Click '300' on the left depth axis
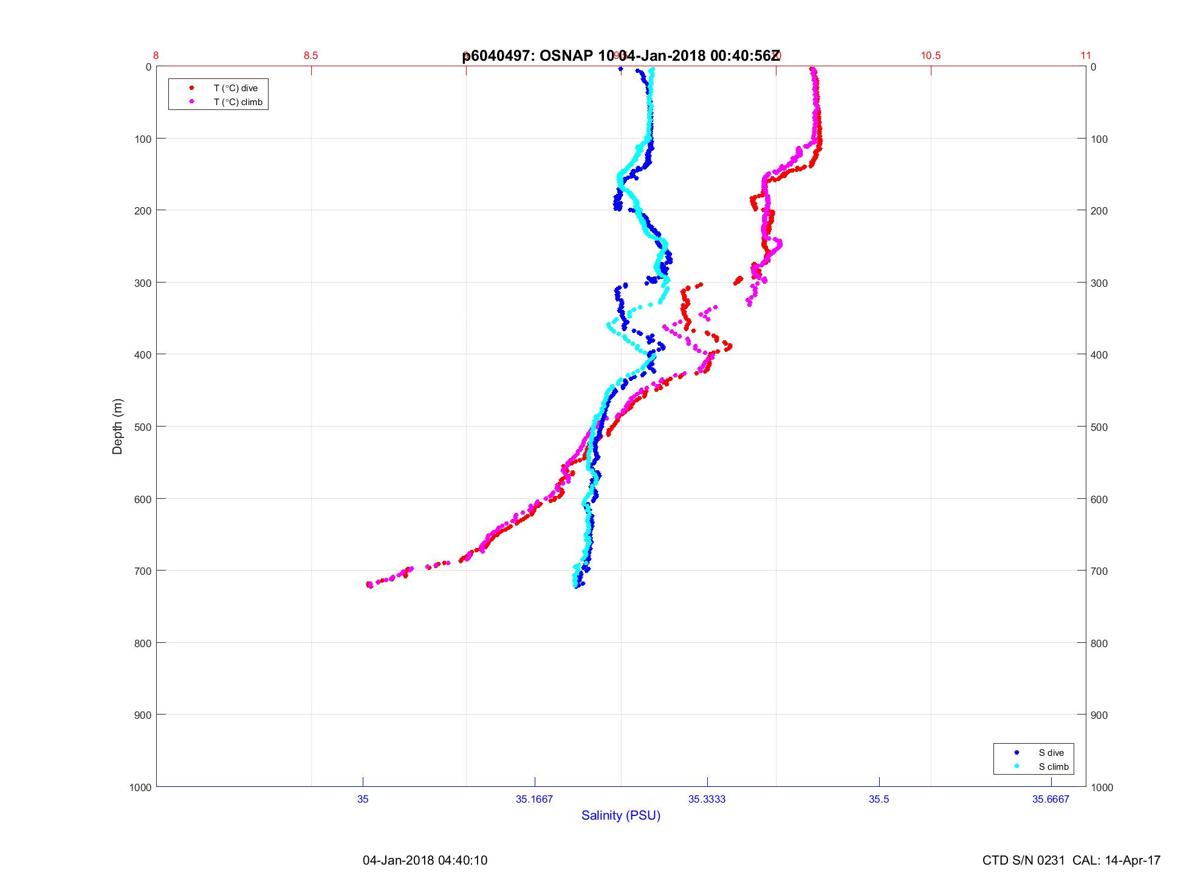 tap(142, 283)
